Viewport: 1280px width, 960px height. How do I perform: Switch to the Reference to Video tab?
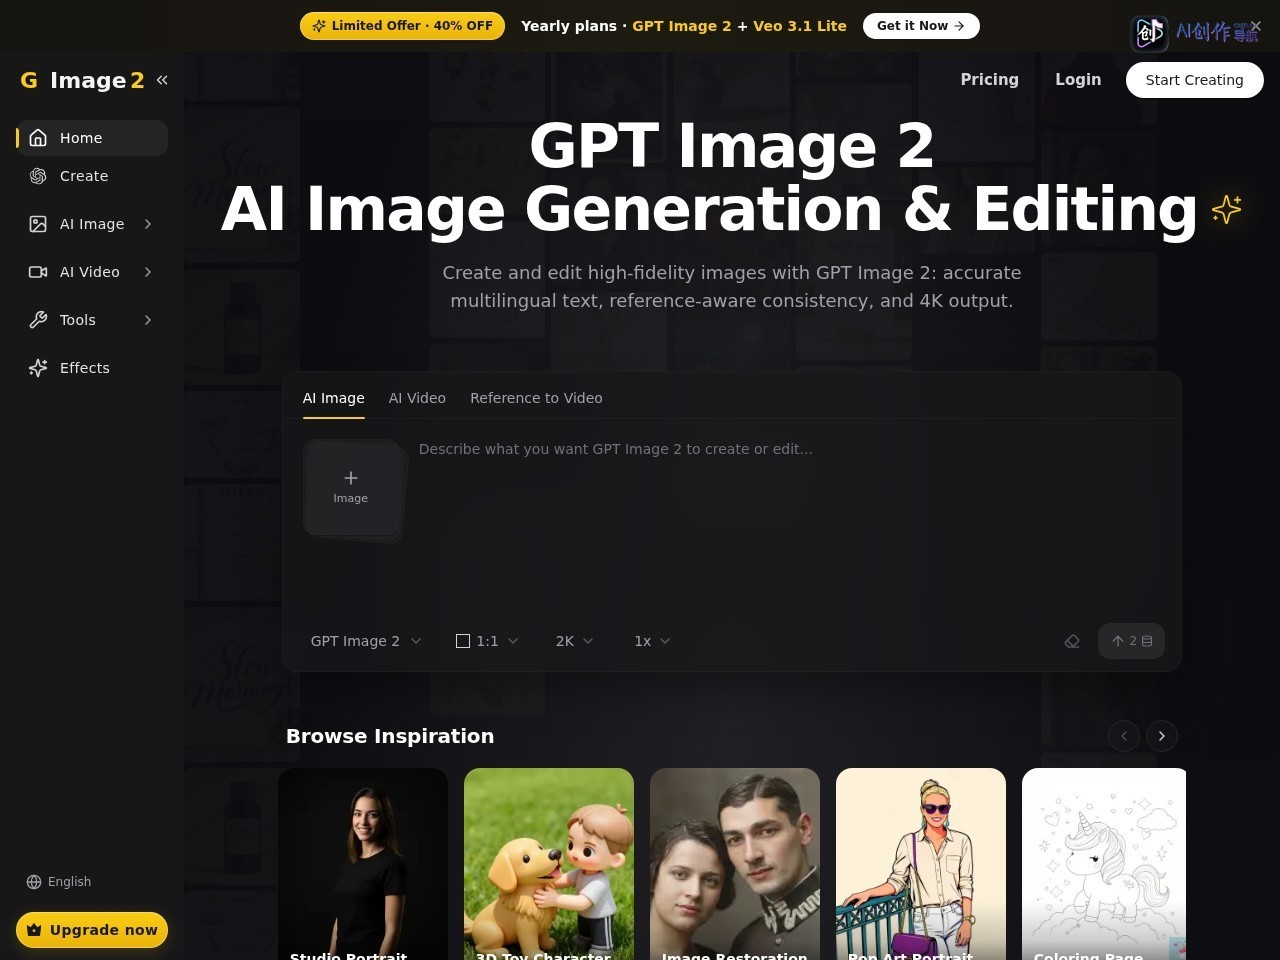coord(536,398)
